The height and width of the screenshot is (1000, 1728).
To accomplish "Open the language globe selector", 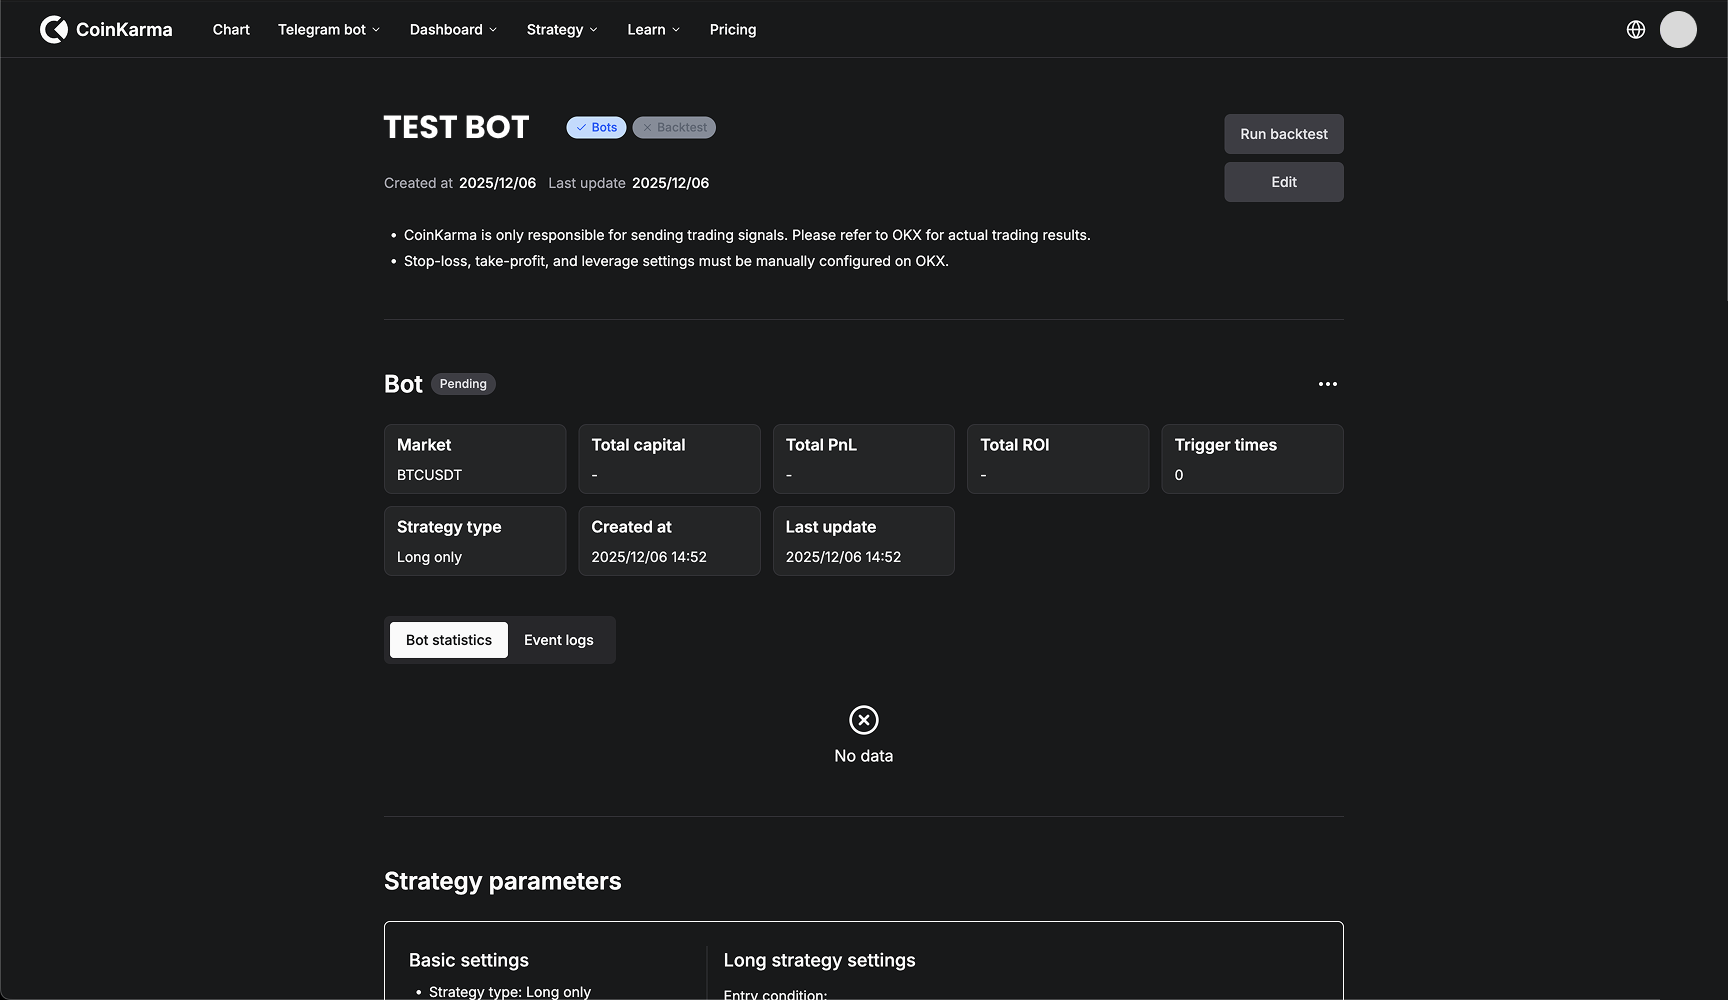I will (1636, 30).
